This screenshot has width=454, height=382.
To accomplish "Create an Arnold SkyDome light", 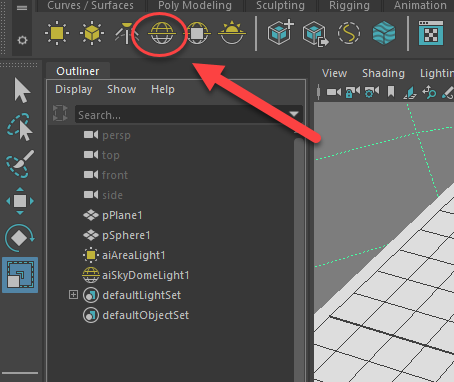I will pyautogui.click(x=162, y=33).
